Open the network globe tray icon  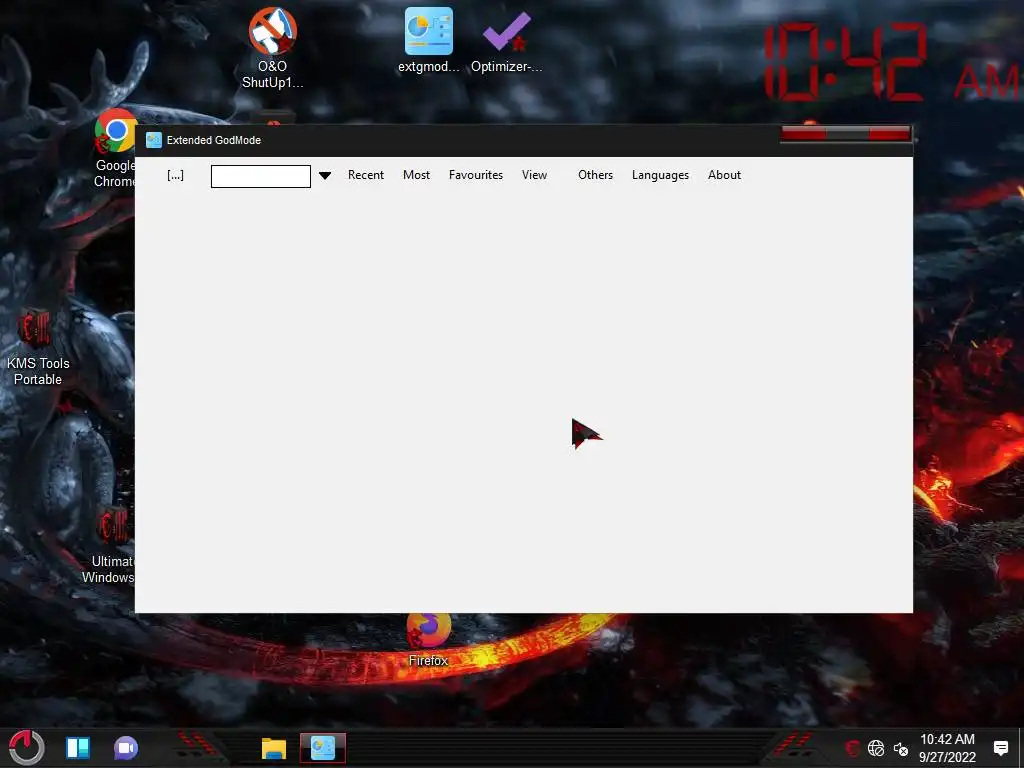(876, 748)
